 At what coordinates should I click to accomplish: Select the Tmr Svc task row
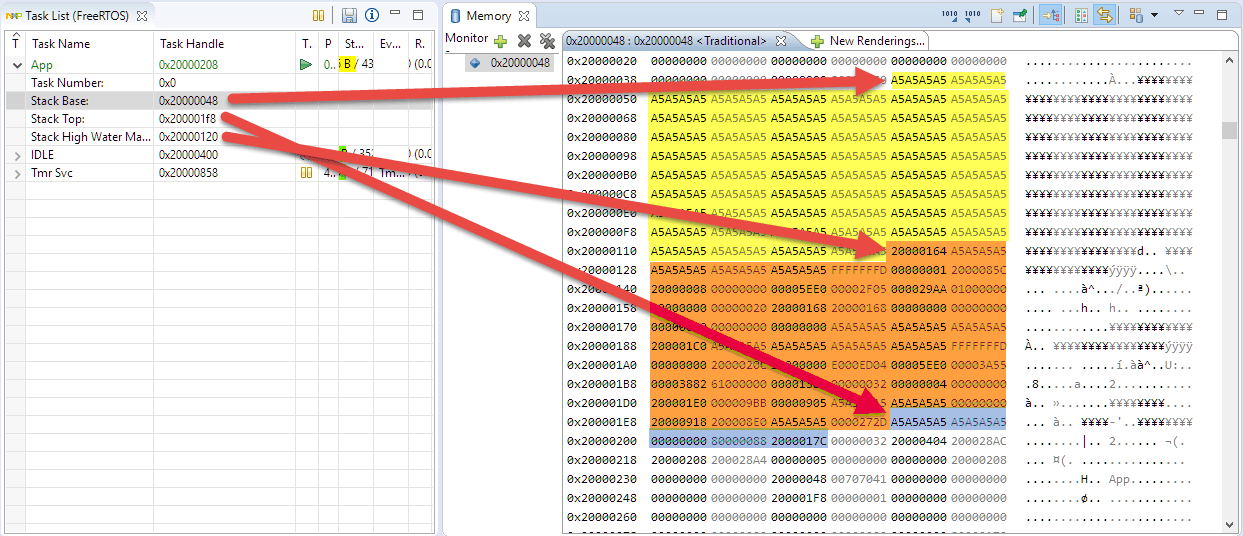[x=218, y=173]
